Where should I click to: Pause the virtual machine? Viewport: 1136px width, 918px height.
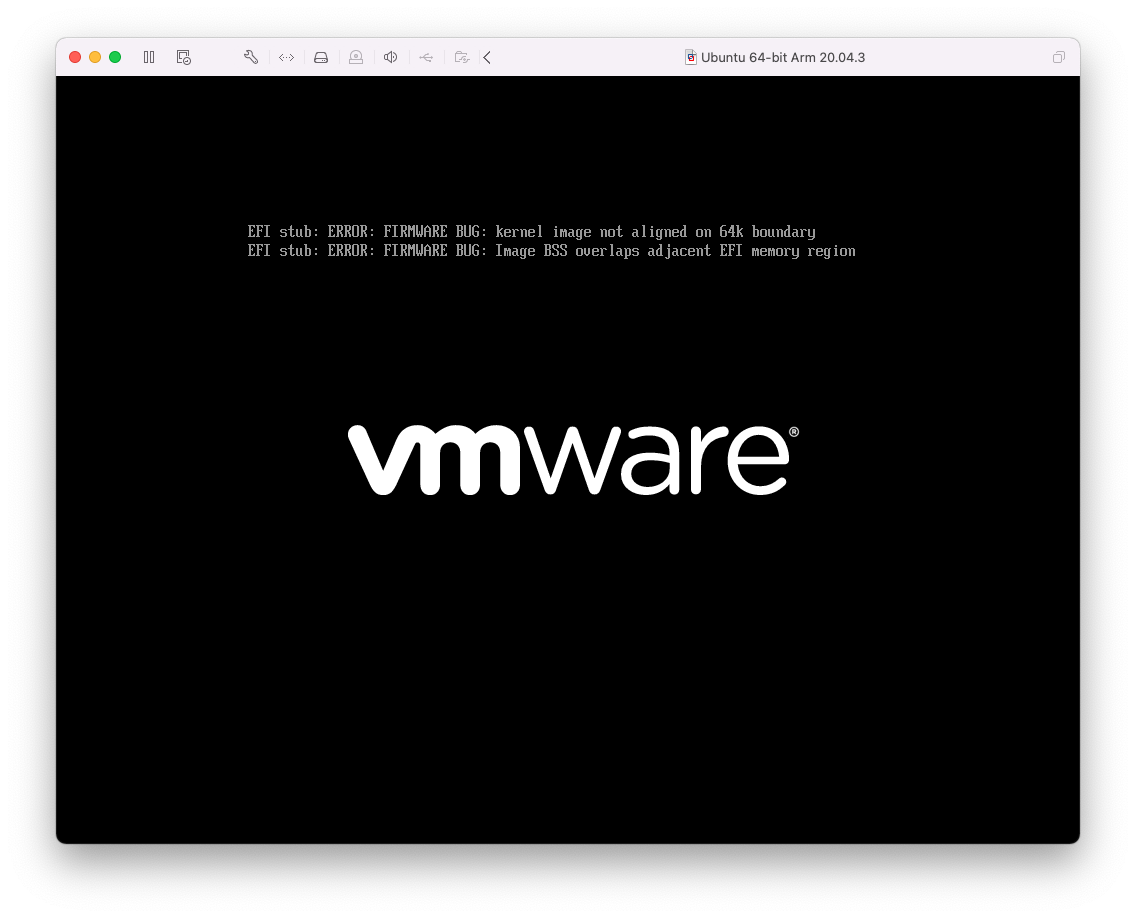click(149, 57)
